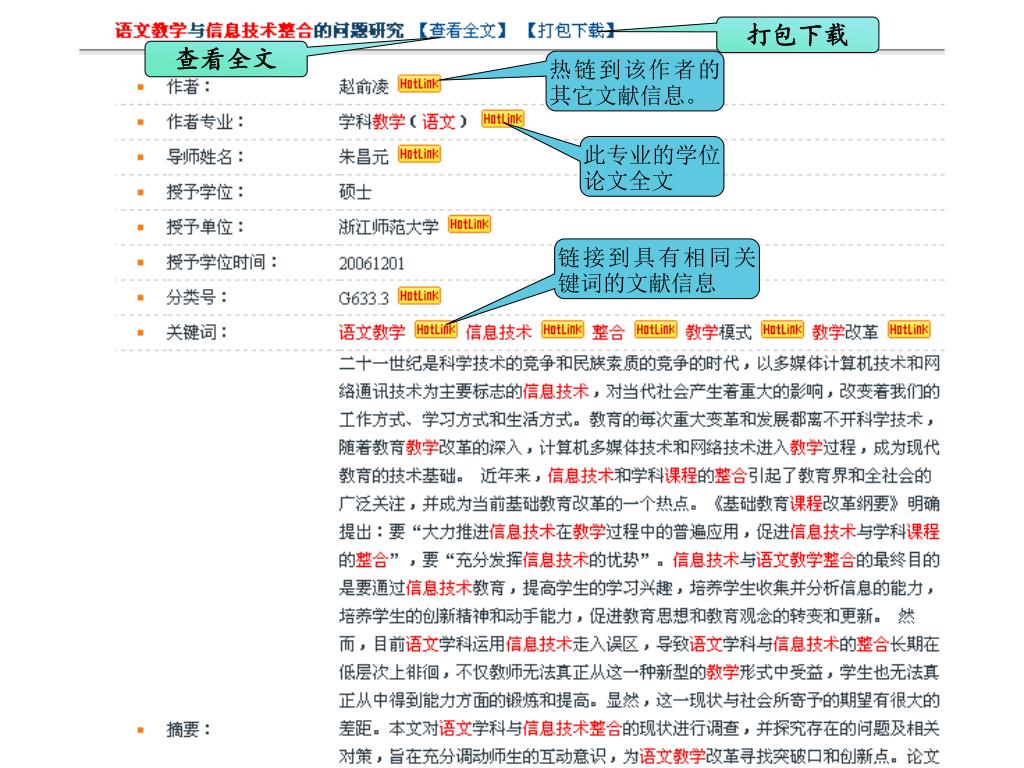1024x768 pixels.
Task: Click the HotLink icon after keyword 信息技术
Action: click(x=562, y=330)
